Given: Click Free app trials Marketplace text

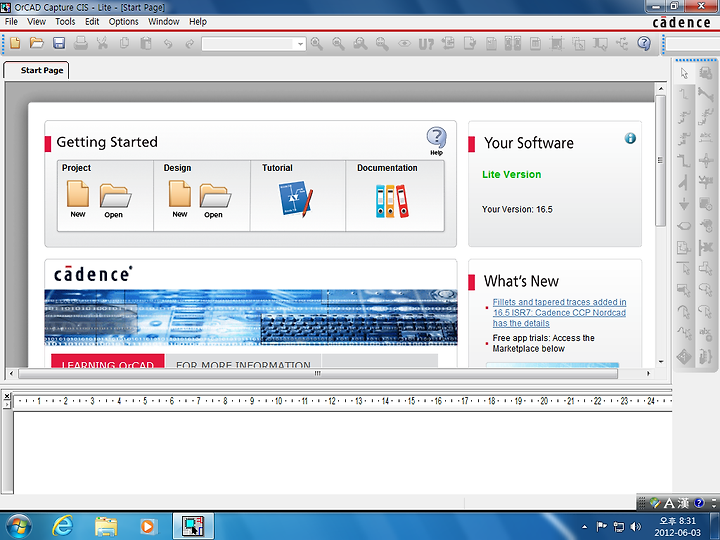Looking at the screenshot, I should click(543, 343).
